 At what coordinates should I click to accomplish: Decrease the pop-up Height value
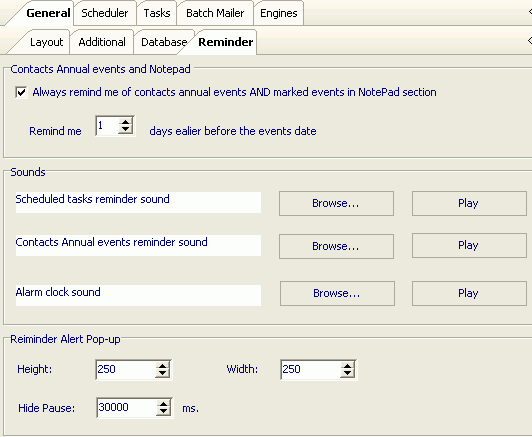tap(163, 373)
